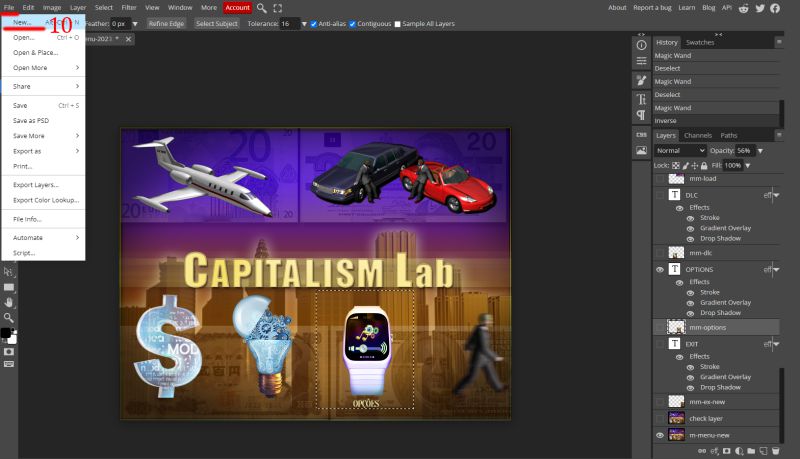Open the Brush panel icon

pyautogui.click(x=641, y=80)
